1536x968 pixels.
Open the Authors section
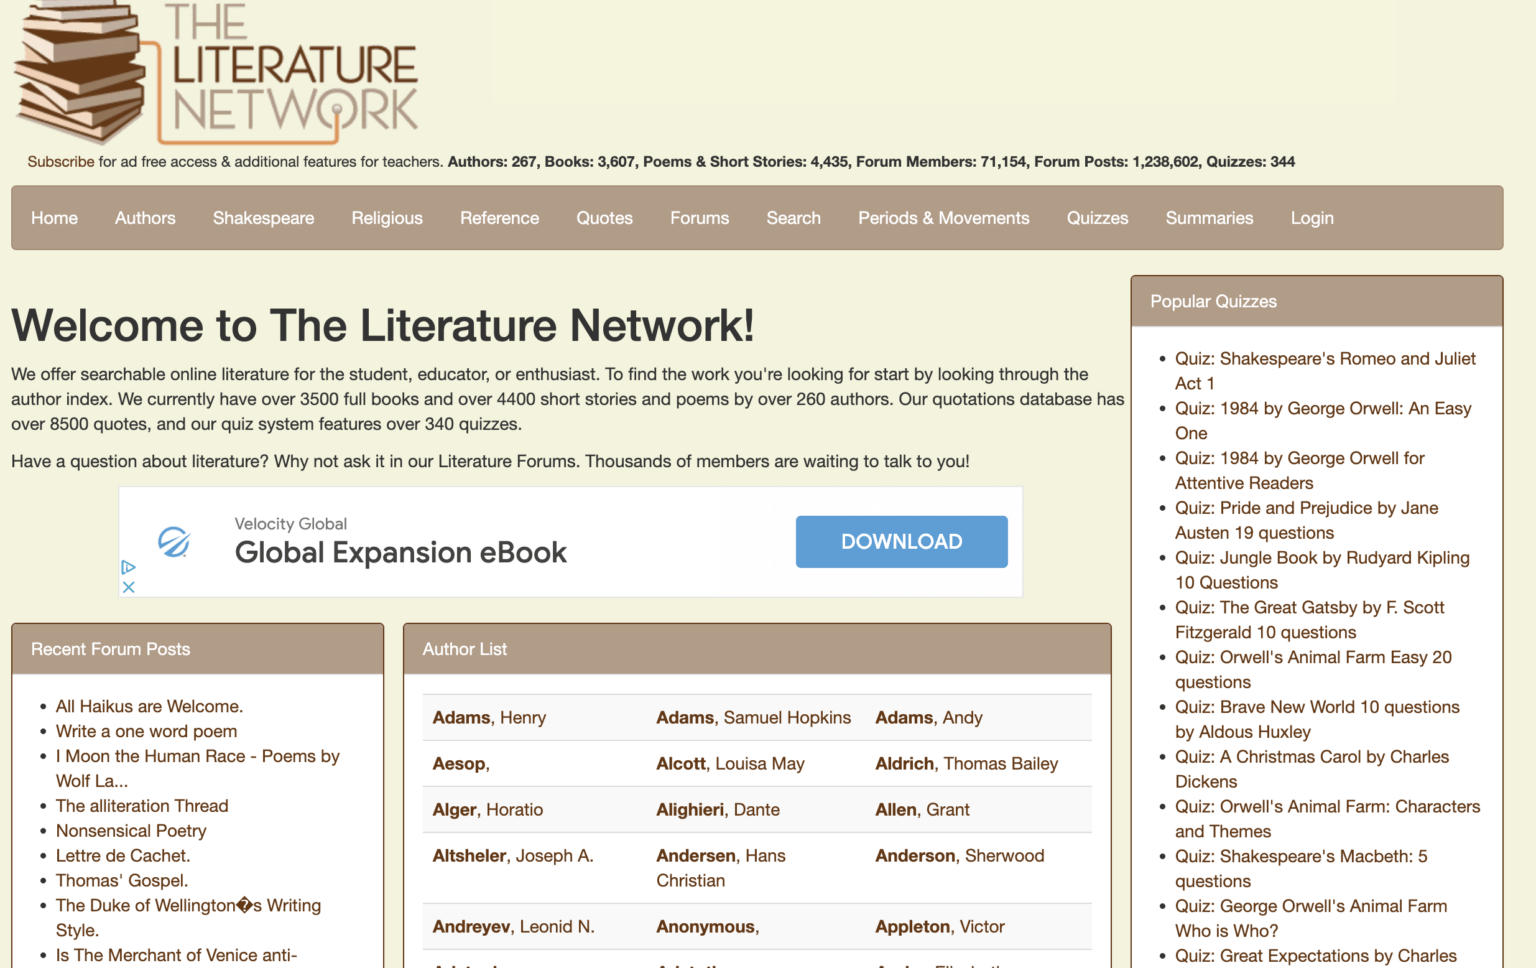tap(144, 217)
